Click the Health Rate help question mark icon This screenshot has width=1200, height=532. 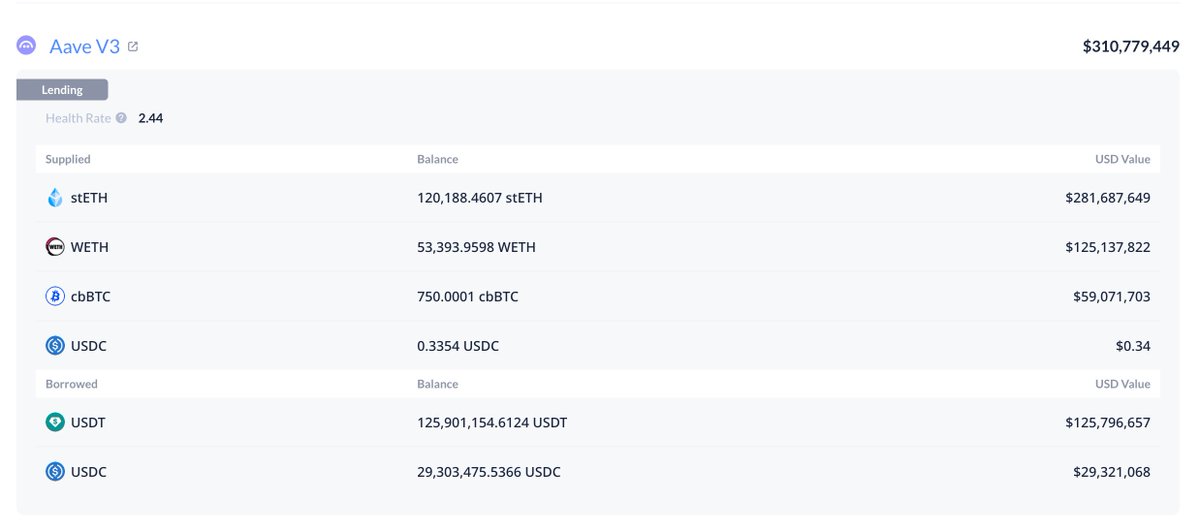[x=121, y=118]
